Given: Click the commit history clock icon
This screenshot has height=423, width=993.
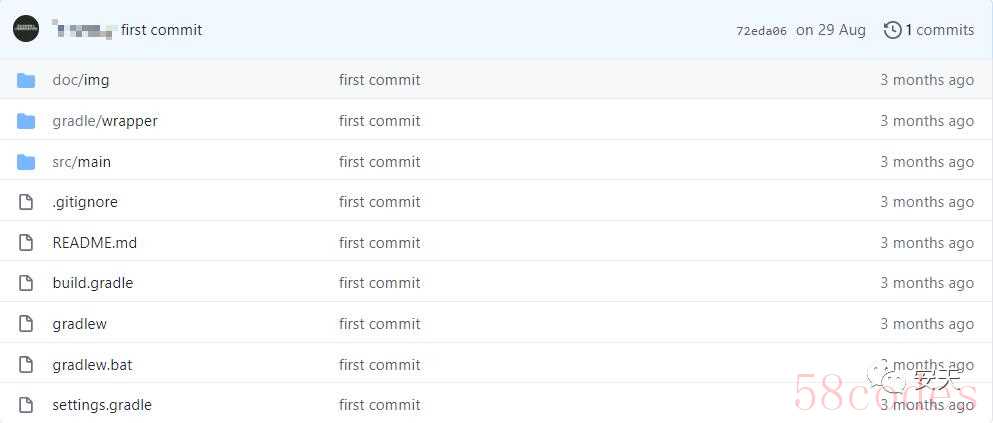Looking at the screenshot, I should (x=892, y=30).
